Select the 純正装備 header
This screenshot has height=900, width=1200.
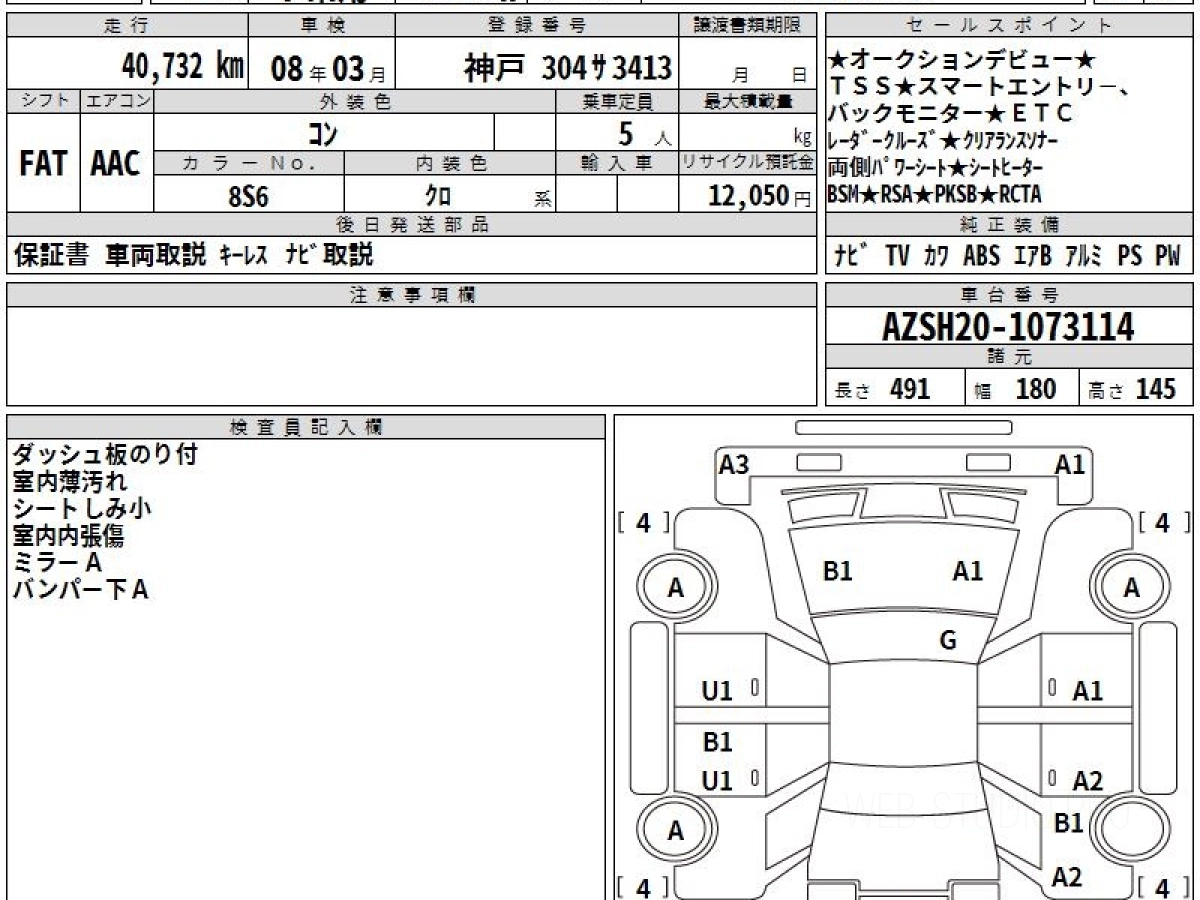point(1009,225)
